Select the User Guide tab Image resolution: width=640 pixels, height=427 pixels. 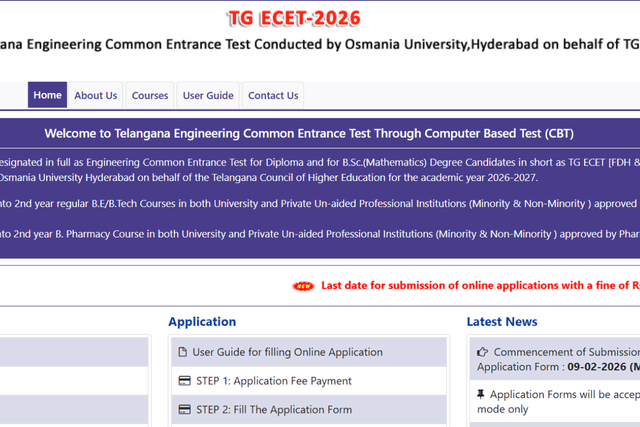[208, 95]
